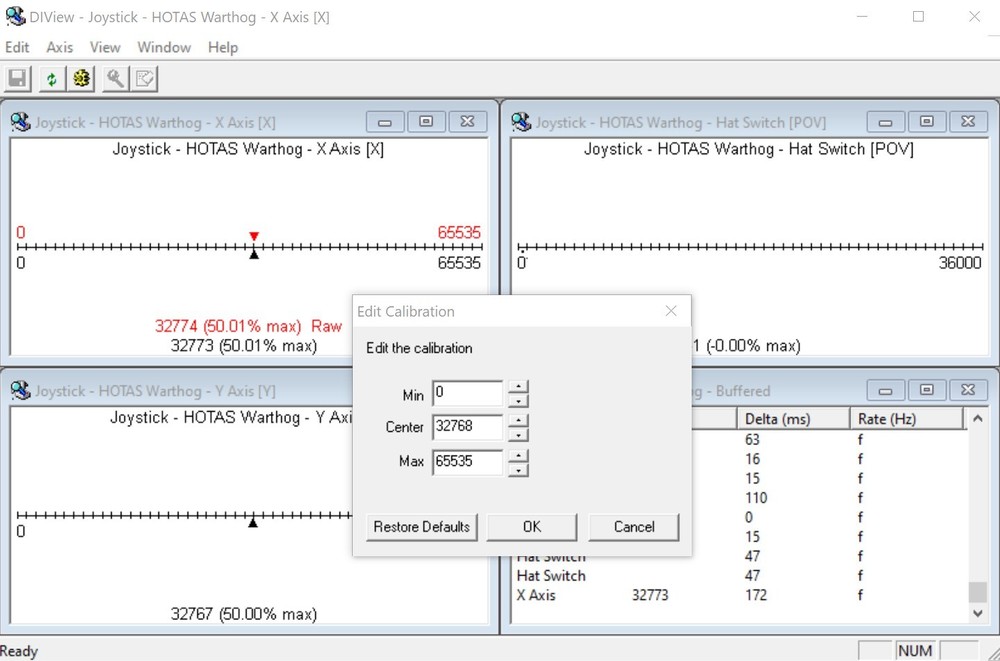Click the X Axis value 32773 (50.01% max)
The width and height of the screenshot is (1000, 661).
[244, 346]
